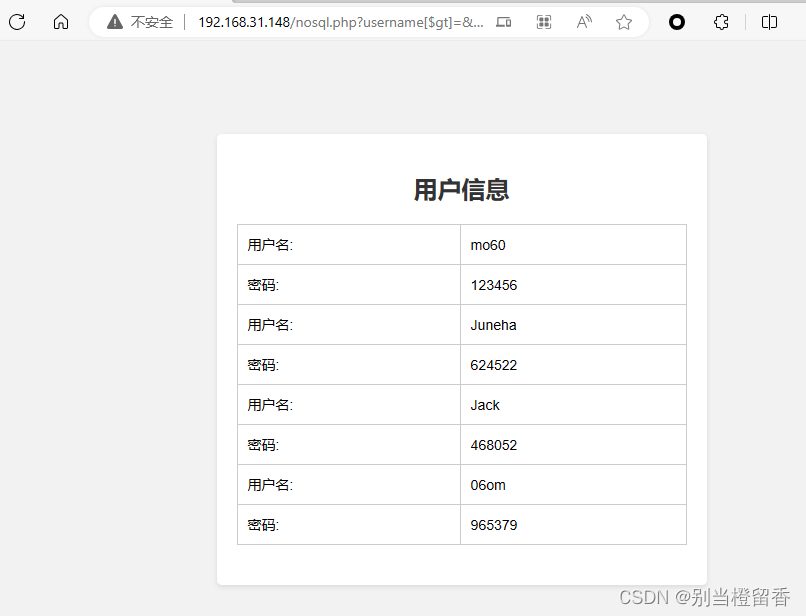This screenshot has width=806, height=616.
Task: Select username value Jack
Action: 485,405
